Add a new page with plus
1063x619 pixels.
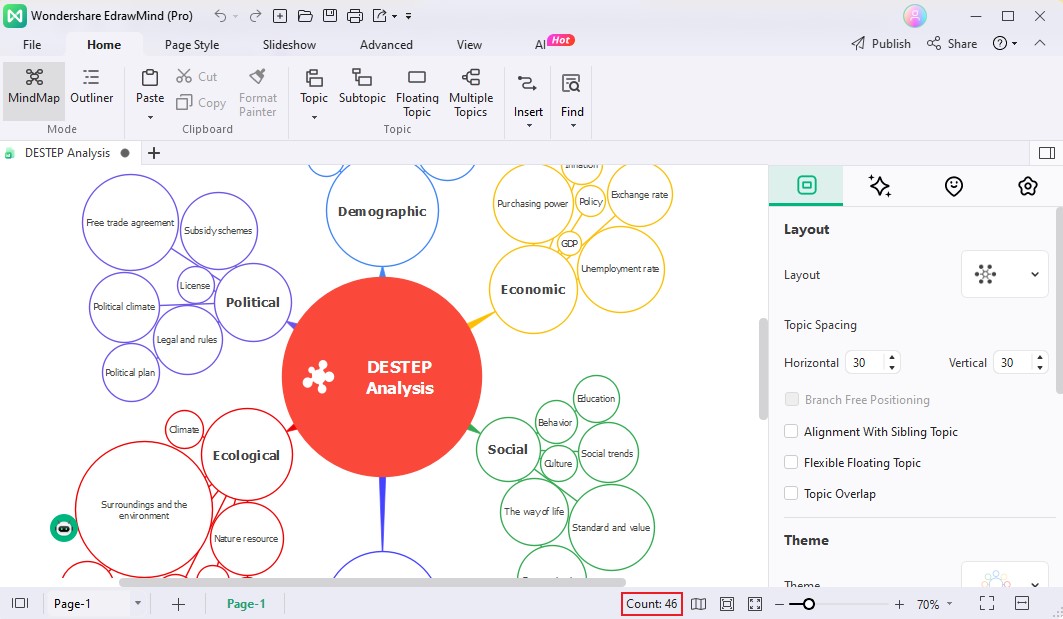[x=178, y=604]
